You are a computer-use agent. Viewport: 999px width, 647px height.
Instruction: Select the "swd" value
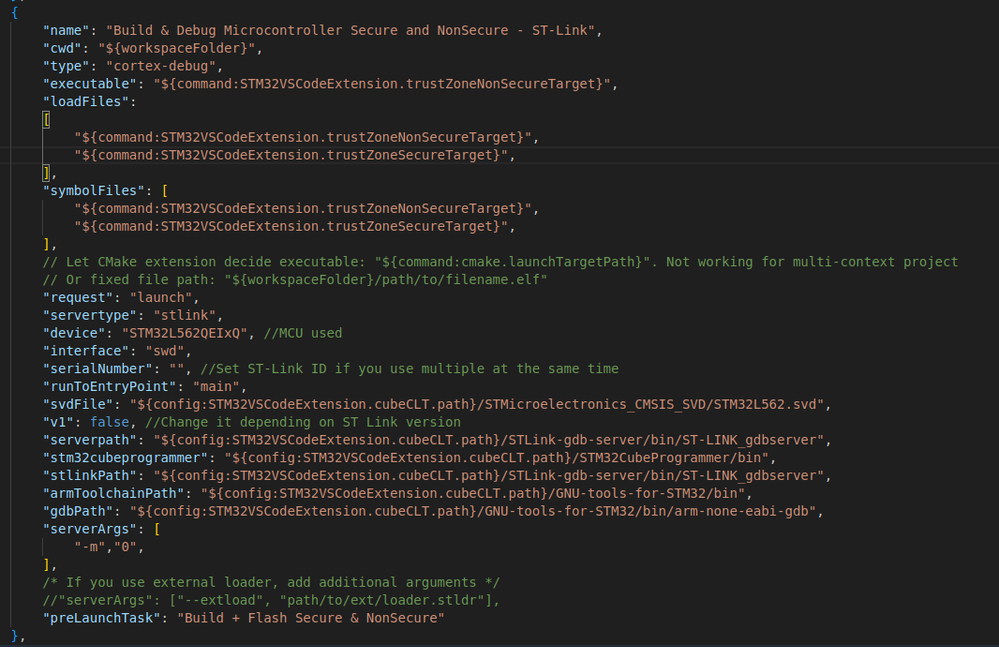(165, 352)
